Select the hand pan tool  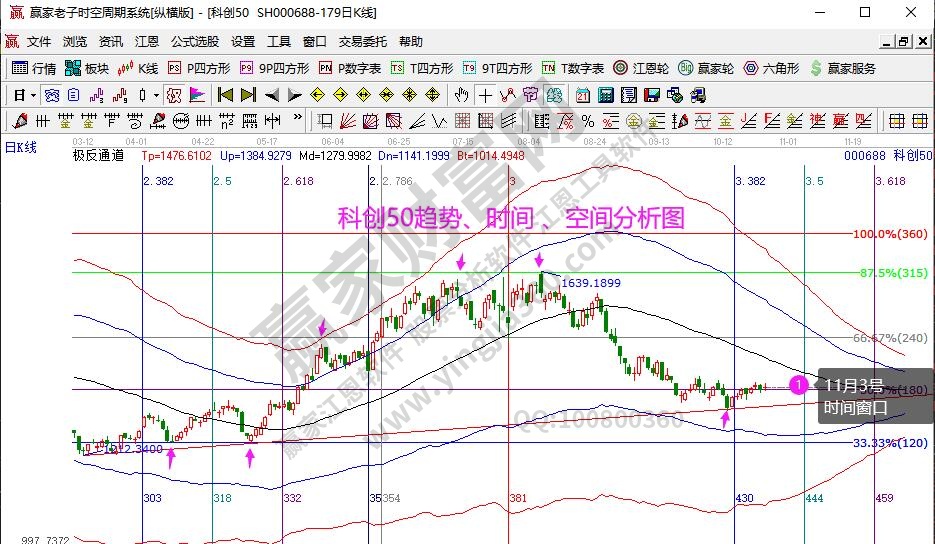tap(461, 95)
